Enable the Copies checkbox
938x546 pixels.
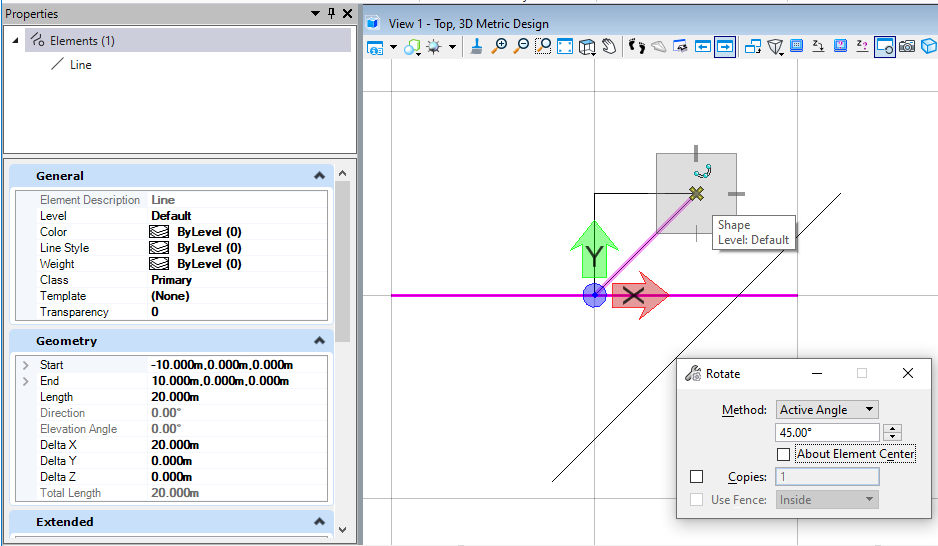point(696,477)
